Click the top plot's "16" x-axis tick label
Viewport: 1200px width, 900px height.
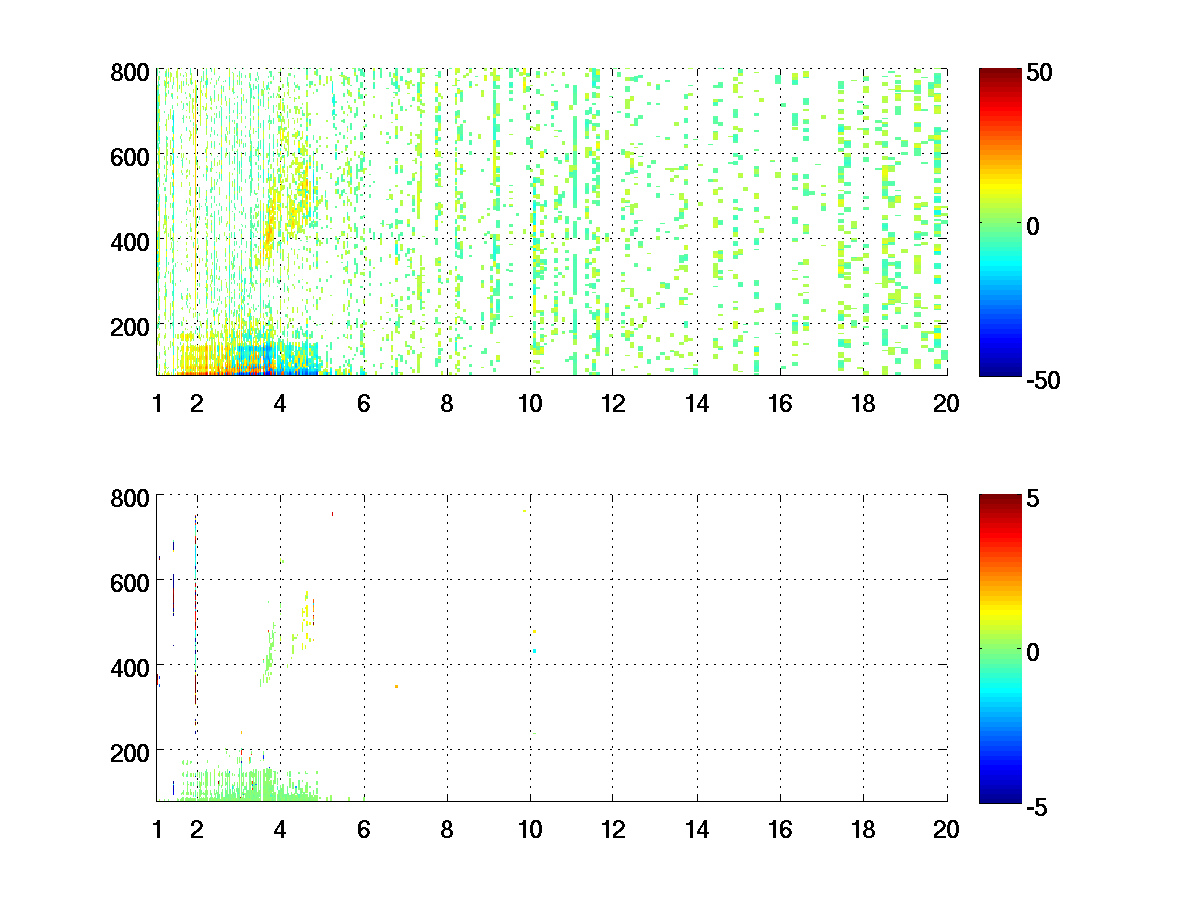pos(780,404)
